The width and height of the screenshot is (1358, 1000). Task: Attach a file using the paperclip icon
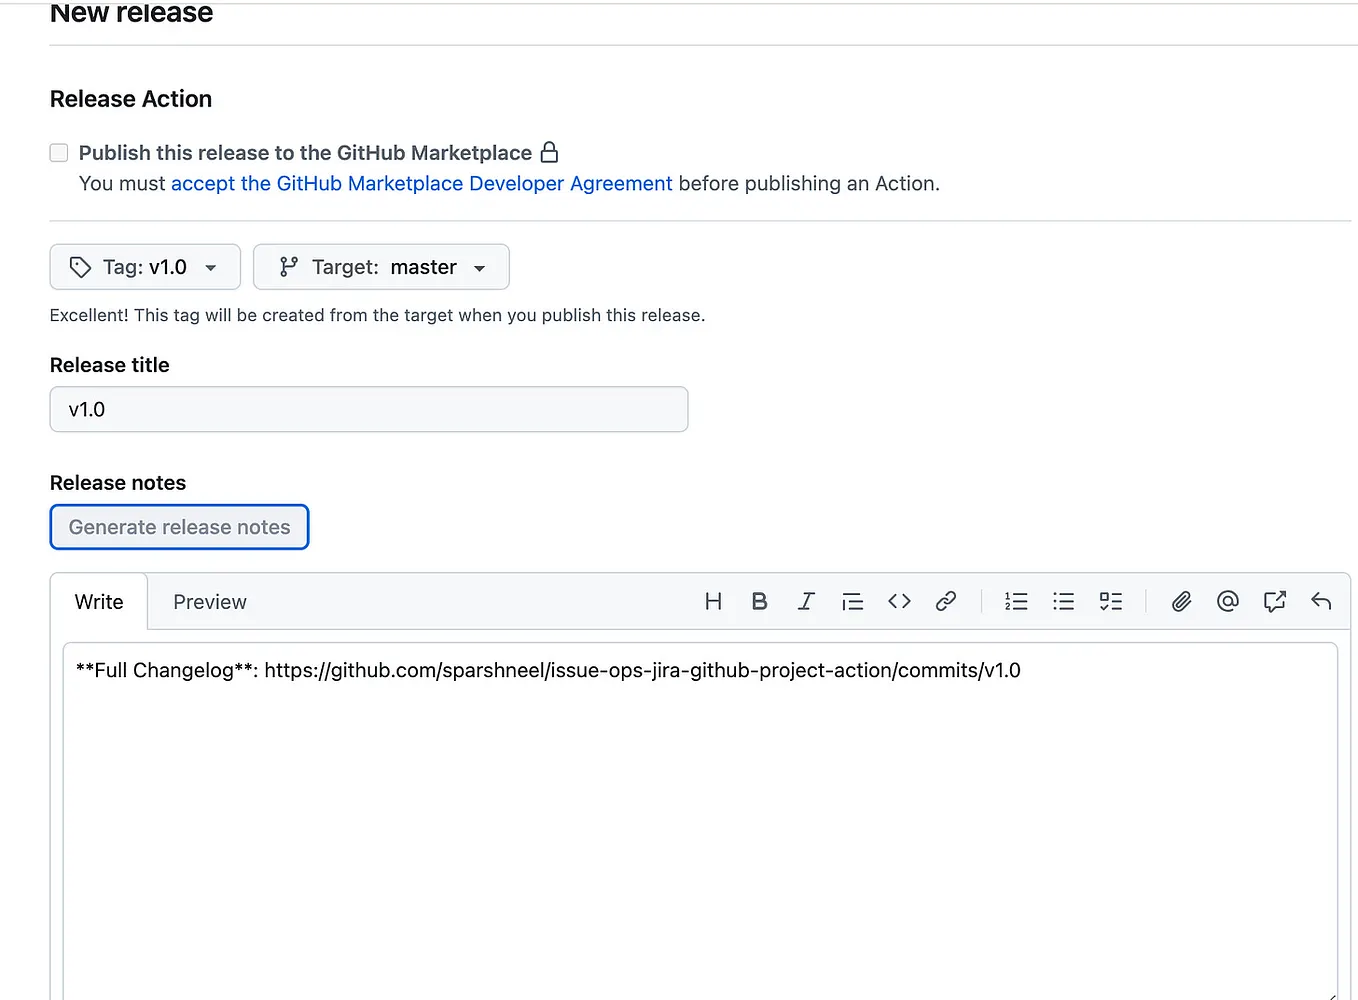1181,601
